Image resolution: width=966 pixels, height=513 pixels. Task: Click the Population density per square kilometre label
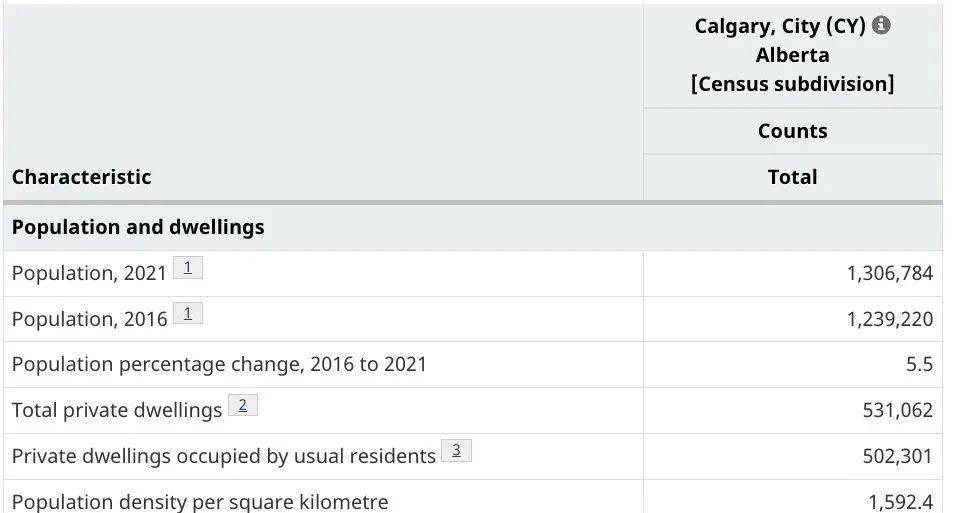point(200,502)
